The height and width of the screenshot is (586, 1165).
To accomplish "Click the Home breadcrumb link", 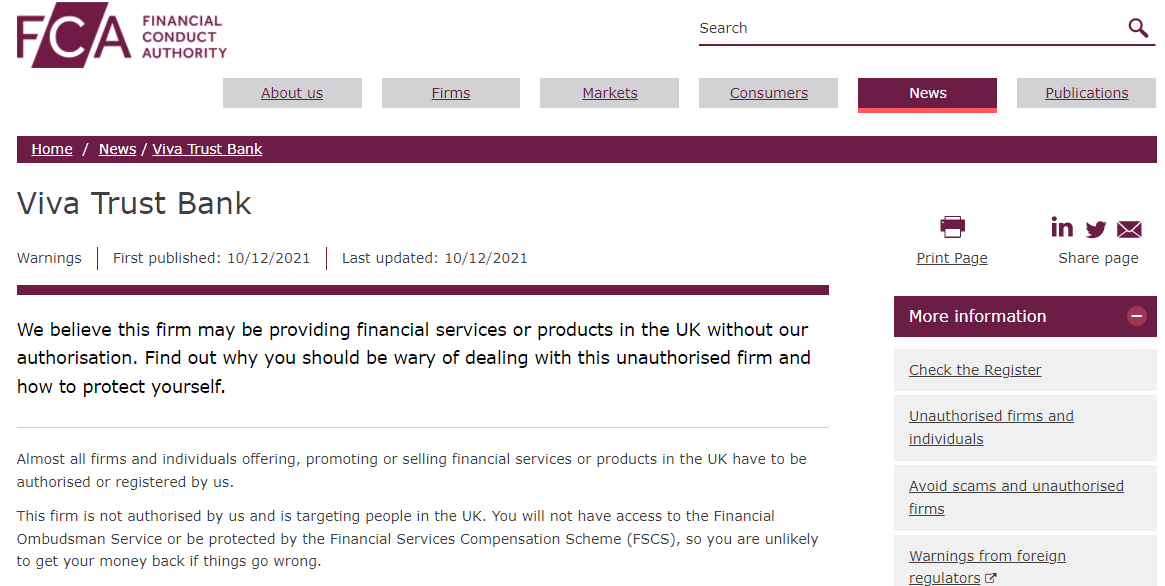I will [x=52, y=149].
